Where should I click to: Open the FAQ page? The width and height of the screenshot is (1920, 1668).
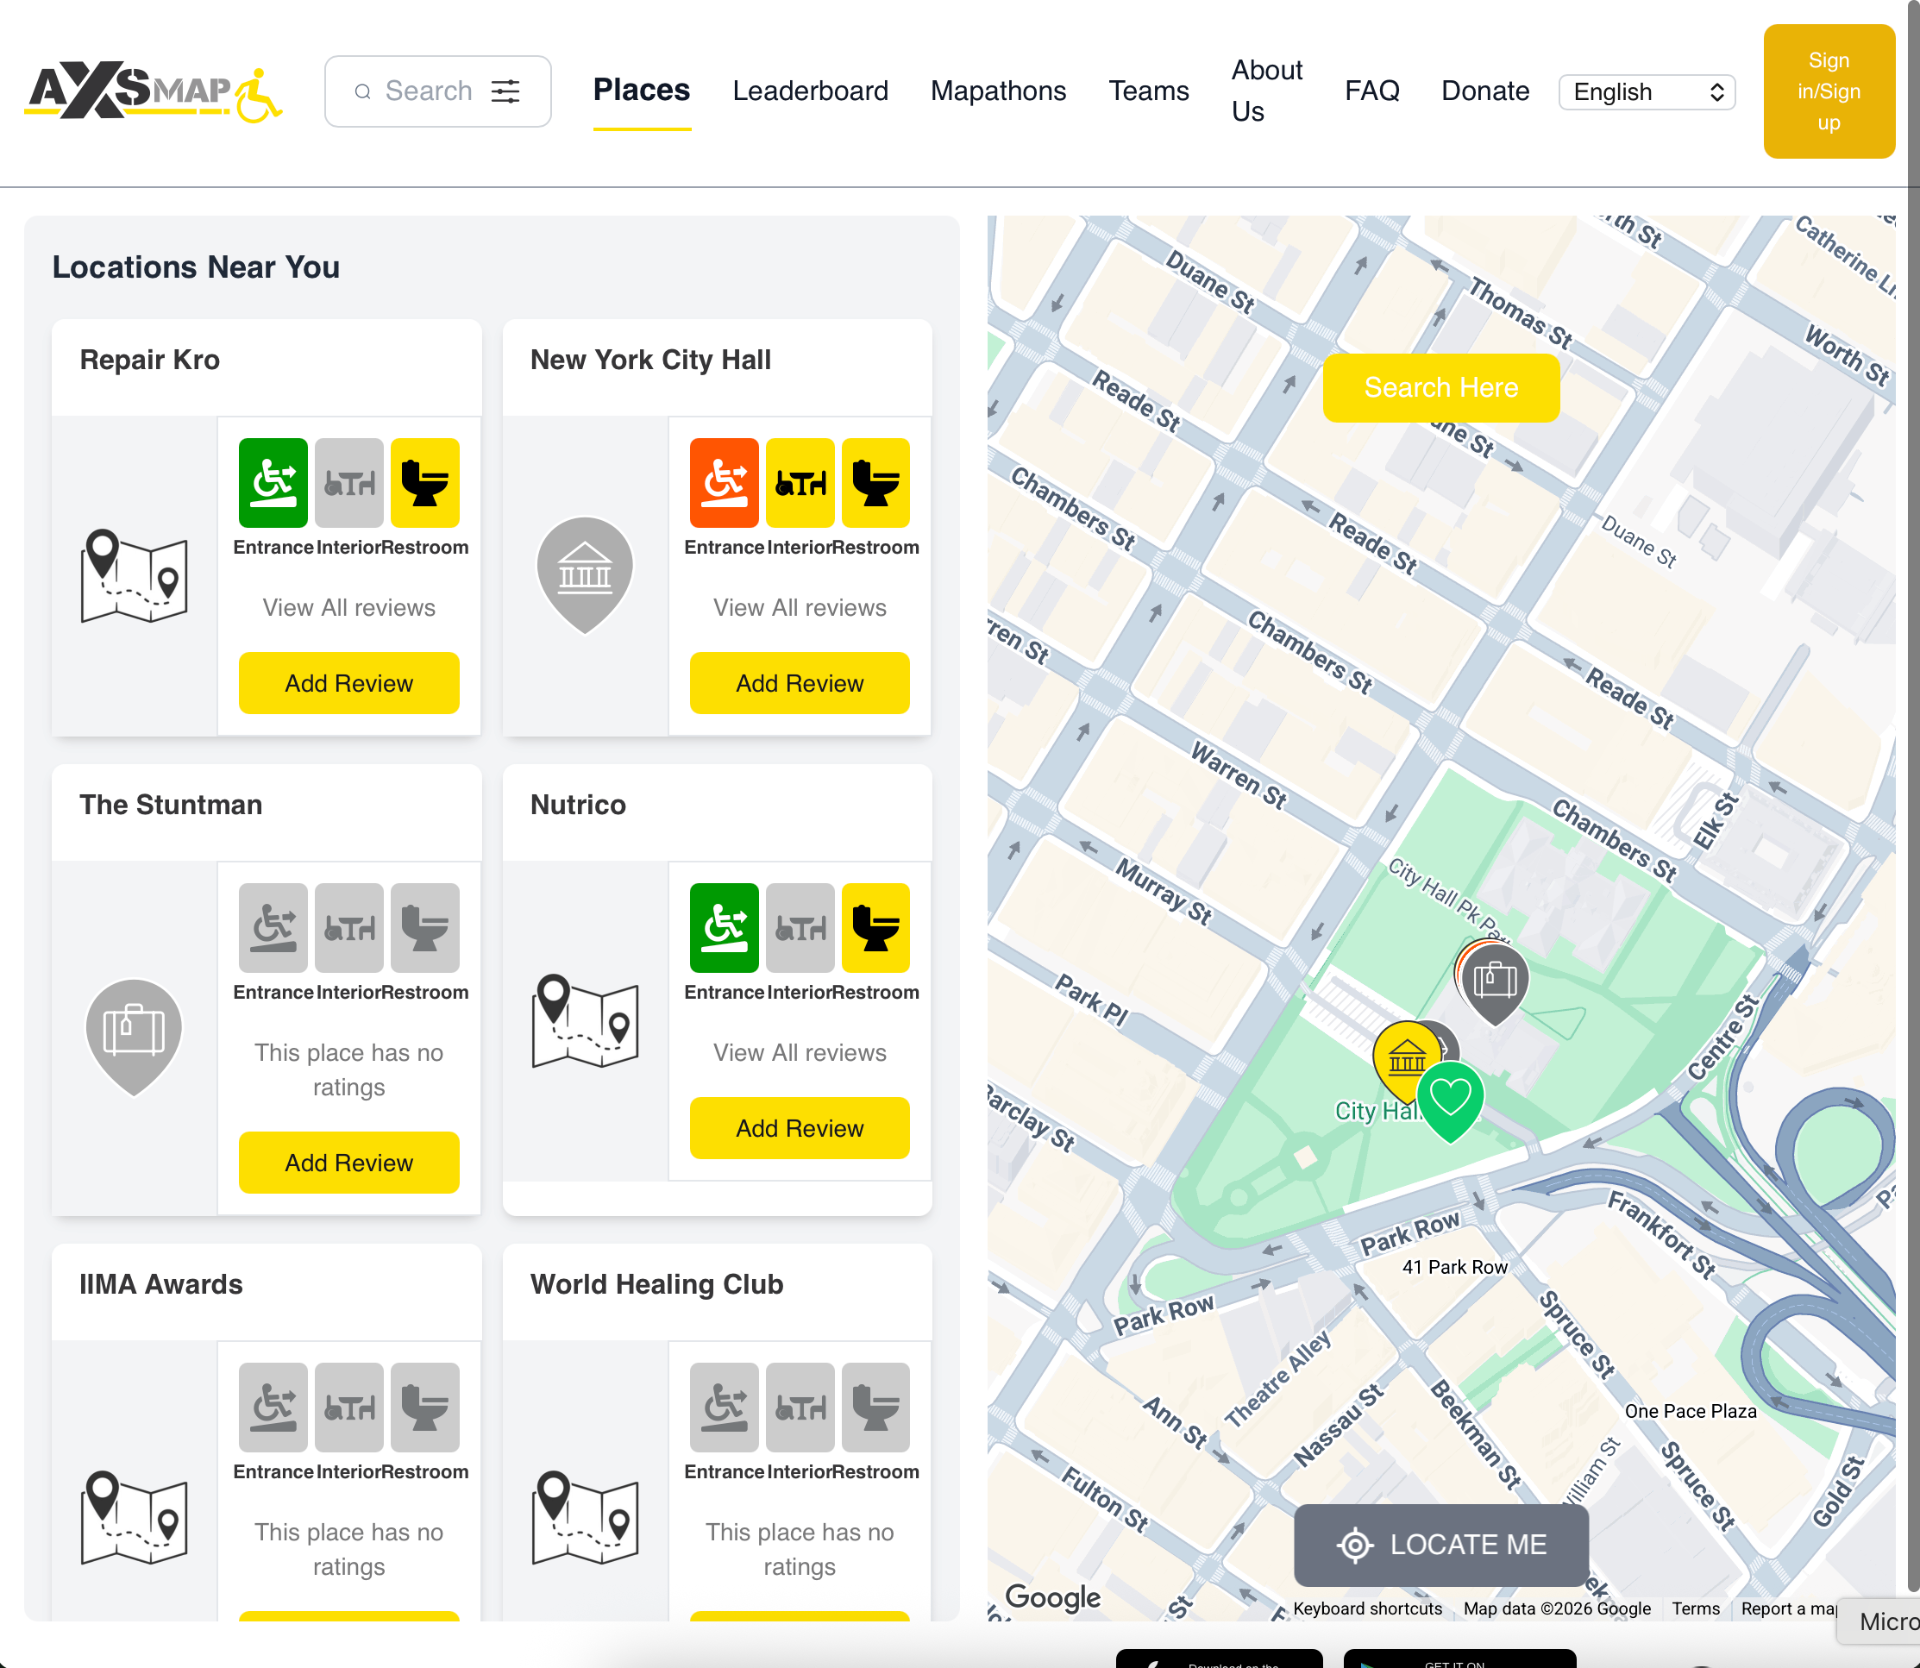click(x=1372, y=91)
